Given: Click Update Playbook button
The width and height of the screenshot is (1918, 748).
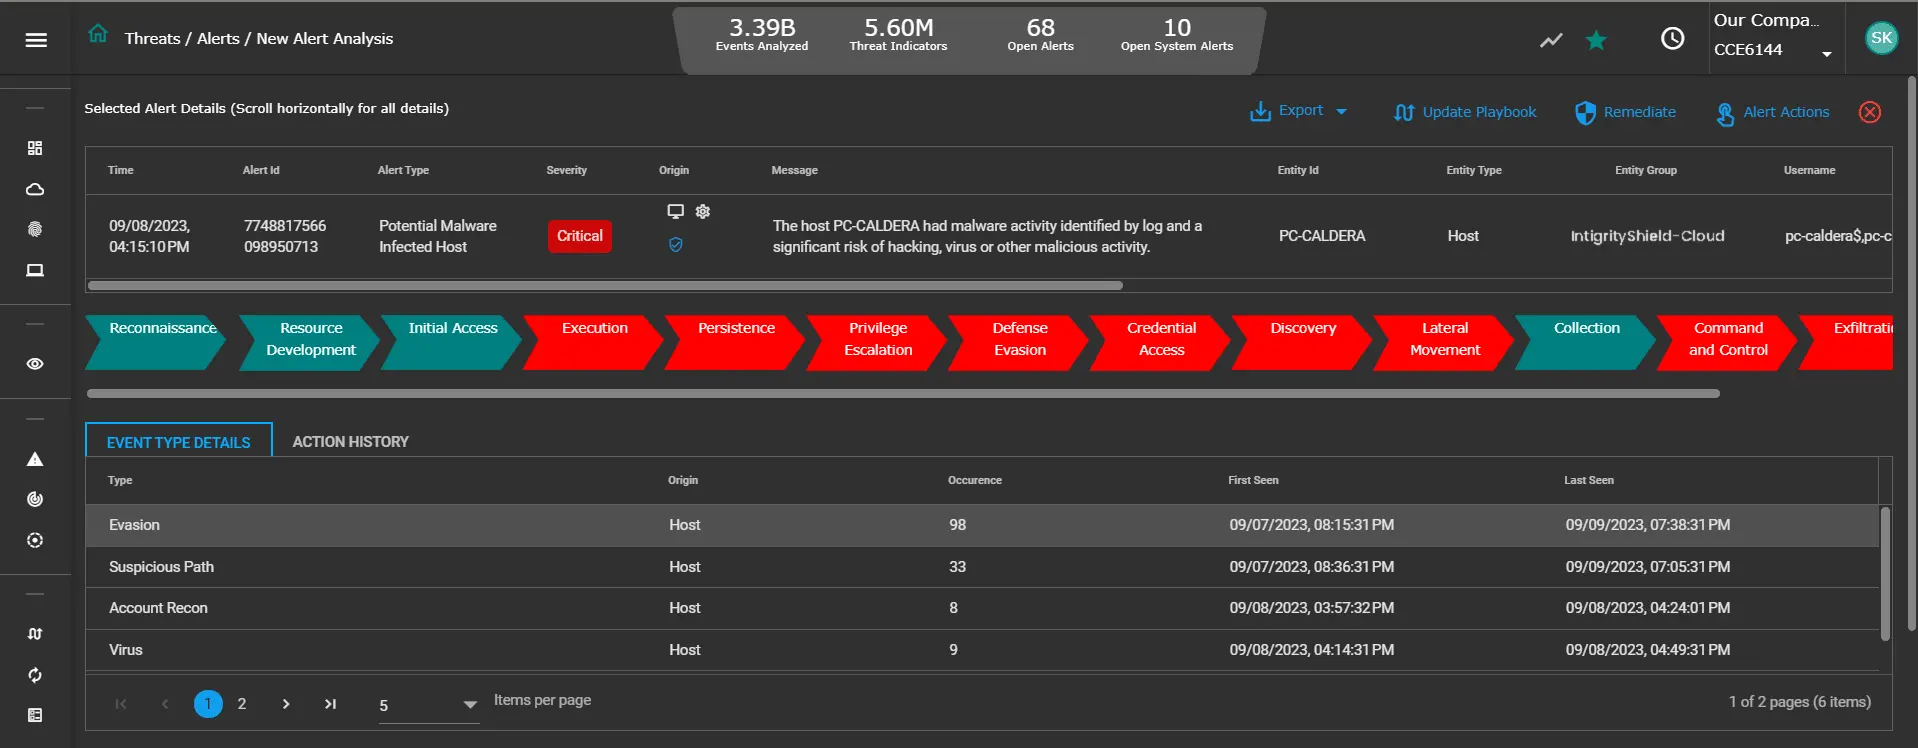Looking at the screenshot, I should pyautogui.click(x=1465, y=112).
